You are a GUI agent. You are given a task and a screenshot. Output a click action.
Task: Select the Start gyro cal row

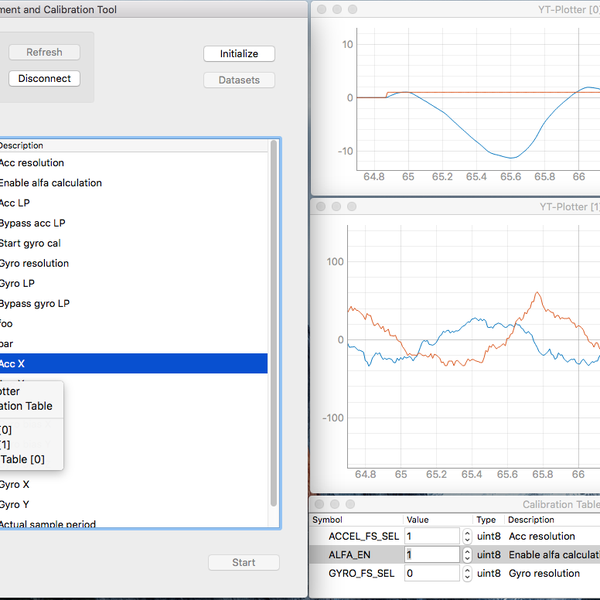[130, 243]
